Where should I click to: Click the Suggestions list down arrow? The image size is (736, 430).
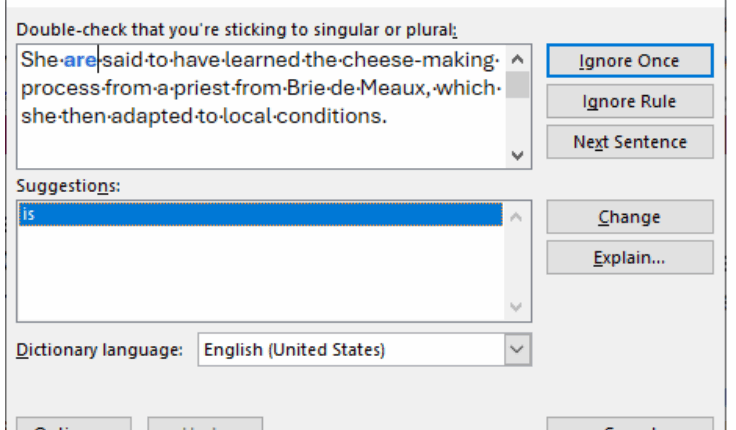[516, 307]
